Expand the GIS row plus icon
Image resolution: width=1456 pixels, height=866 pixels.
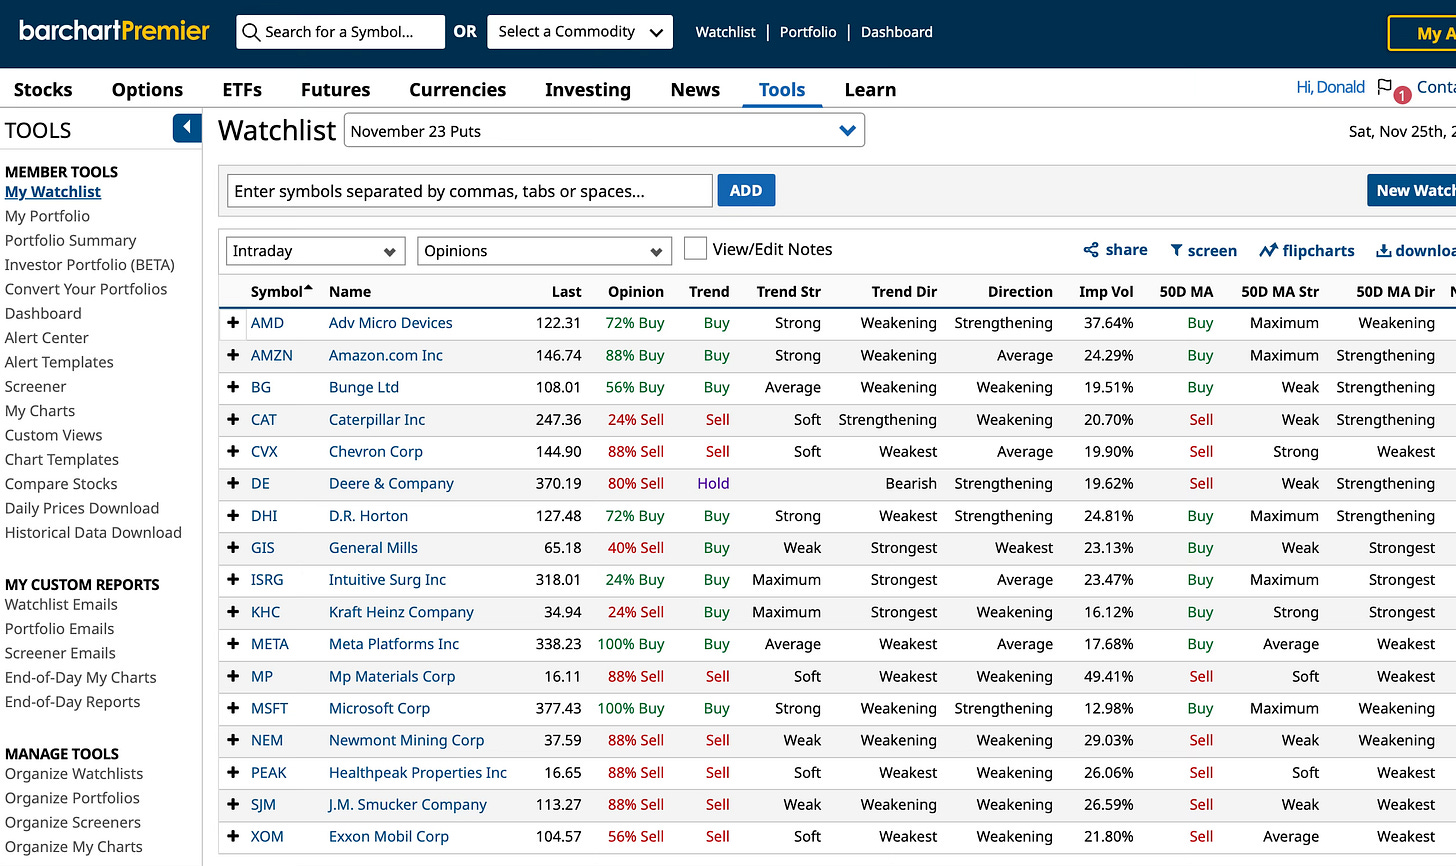point(233,548)
